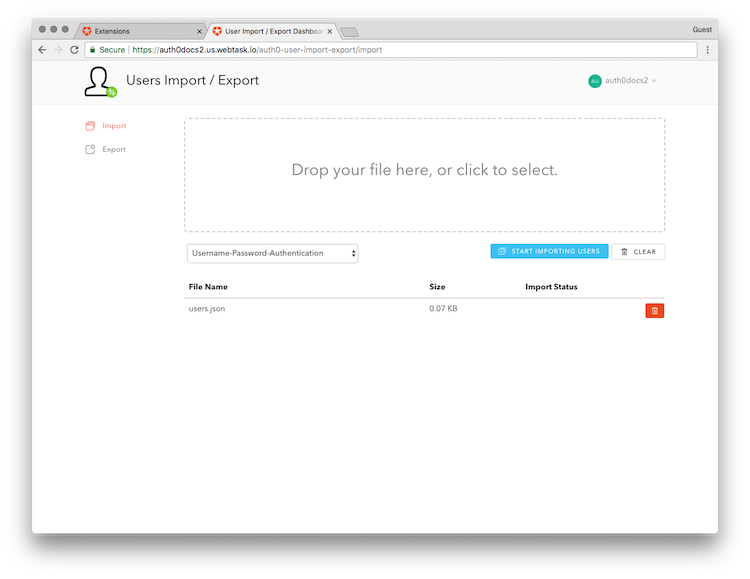The height and width of the screenshot is (579, 750).
Task: Click the Size column header
Action: [437, 287]
